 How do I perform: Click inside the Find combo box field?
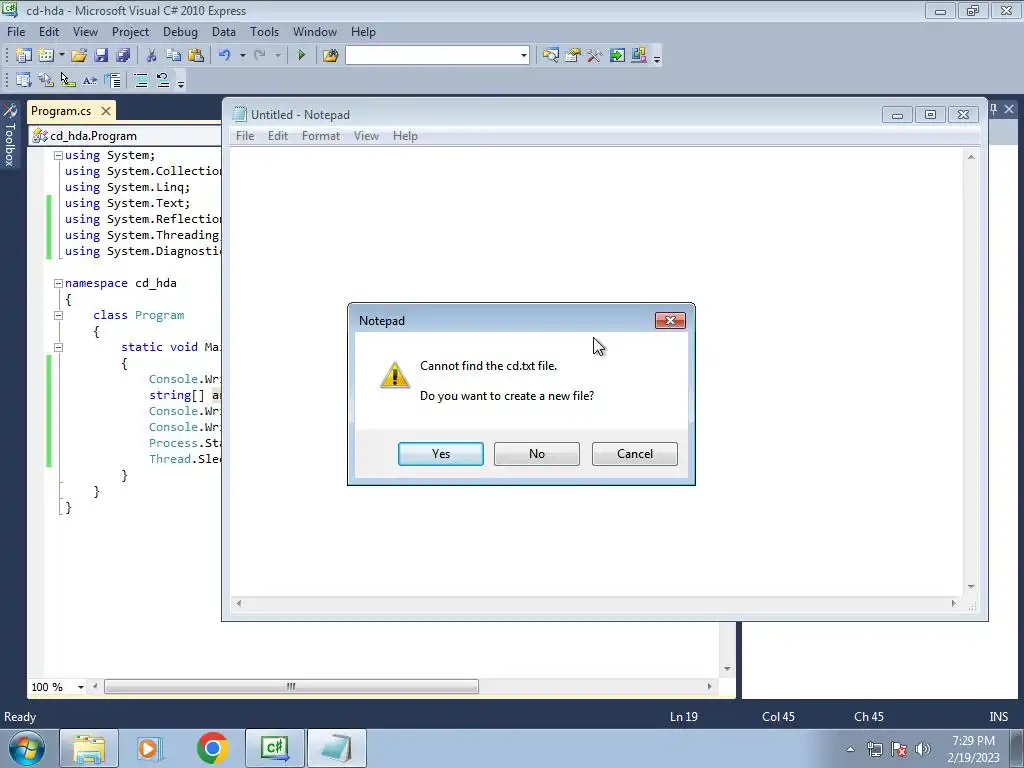pyautogui.click(x=432, y=56)
